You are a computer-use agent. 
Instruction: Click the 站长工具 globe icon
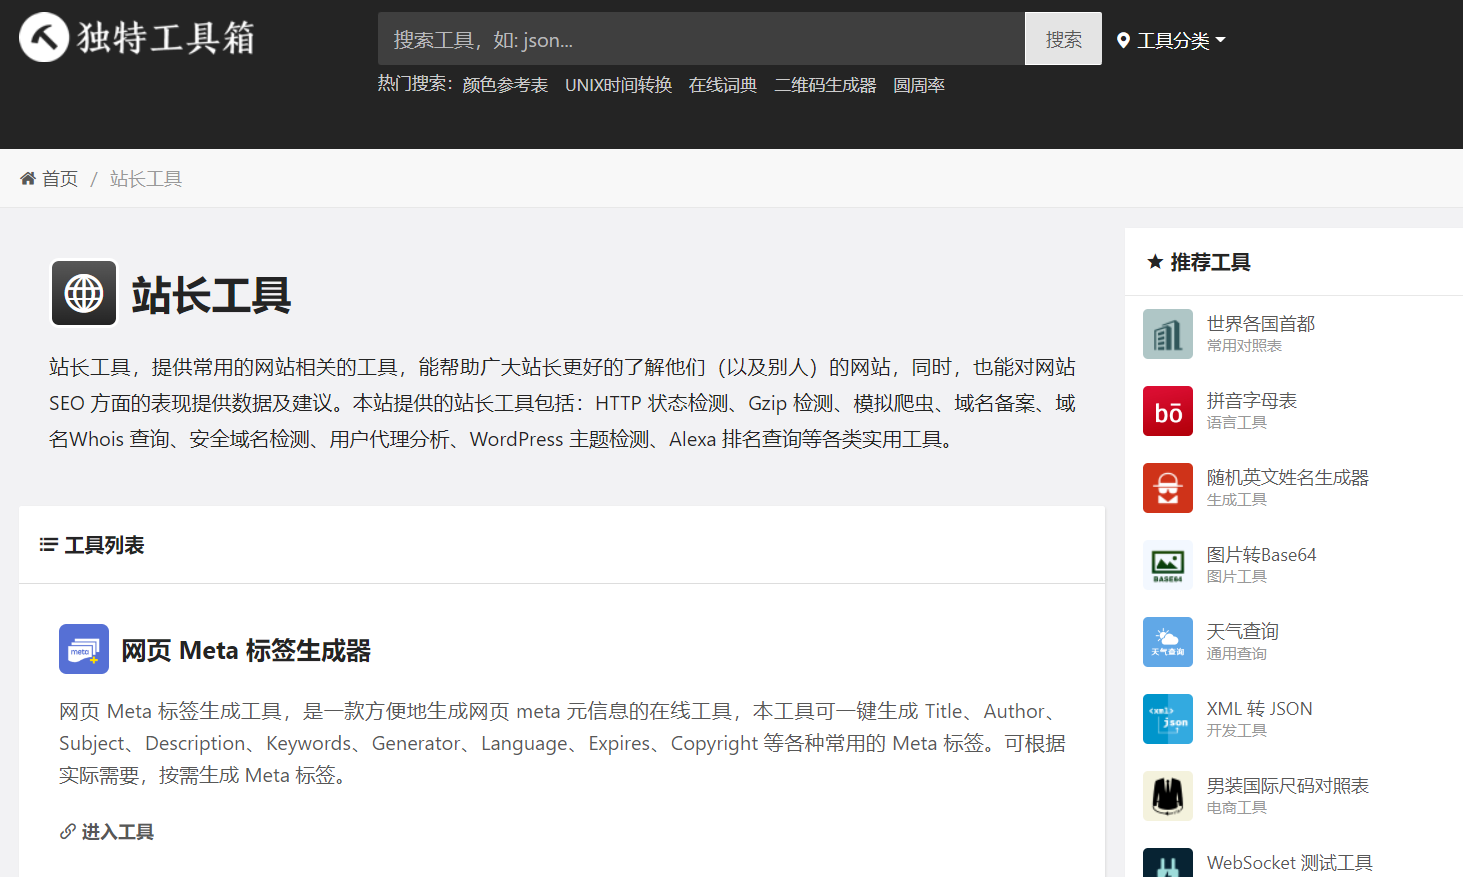tap(84, 294)
